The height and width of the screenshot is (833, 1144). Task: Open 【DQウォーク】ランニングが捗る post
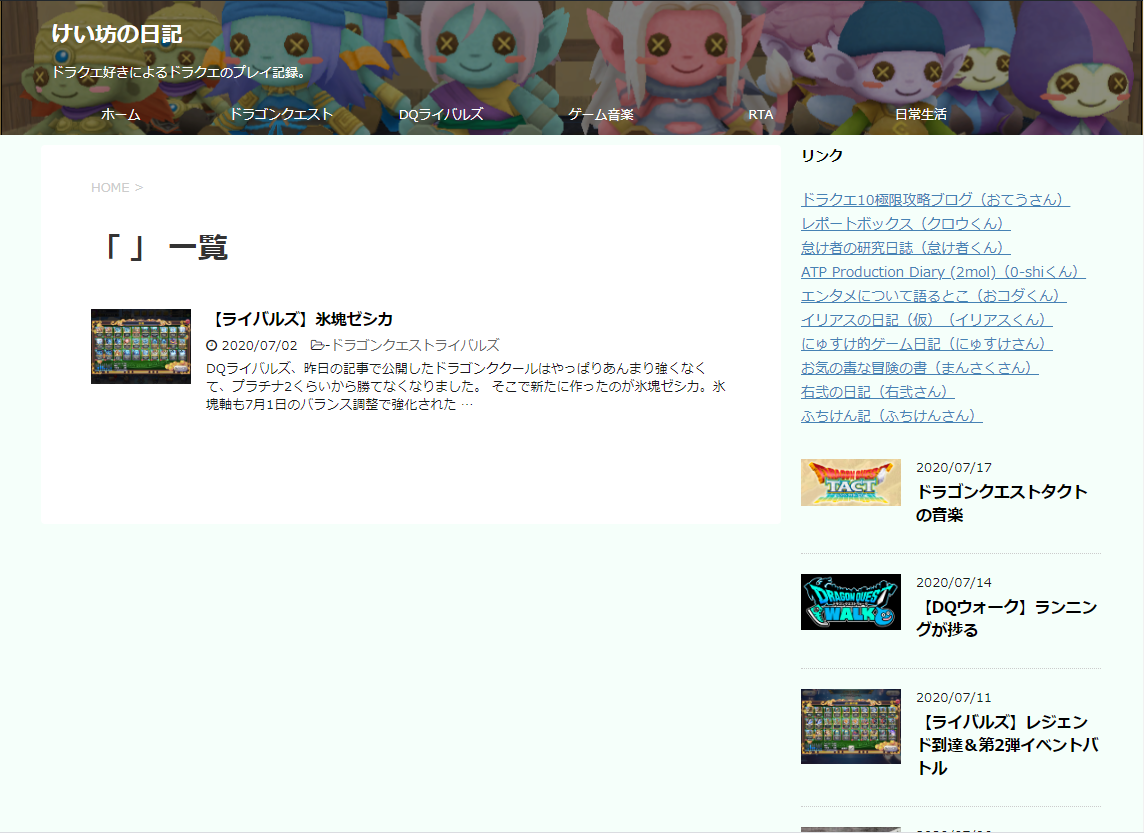point(1007,619)
